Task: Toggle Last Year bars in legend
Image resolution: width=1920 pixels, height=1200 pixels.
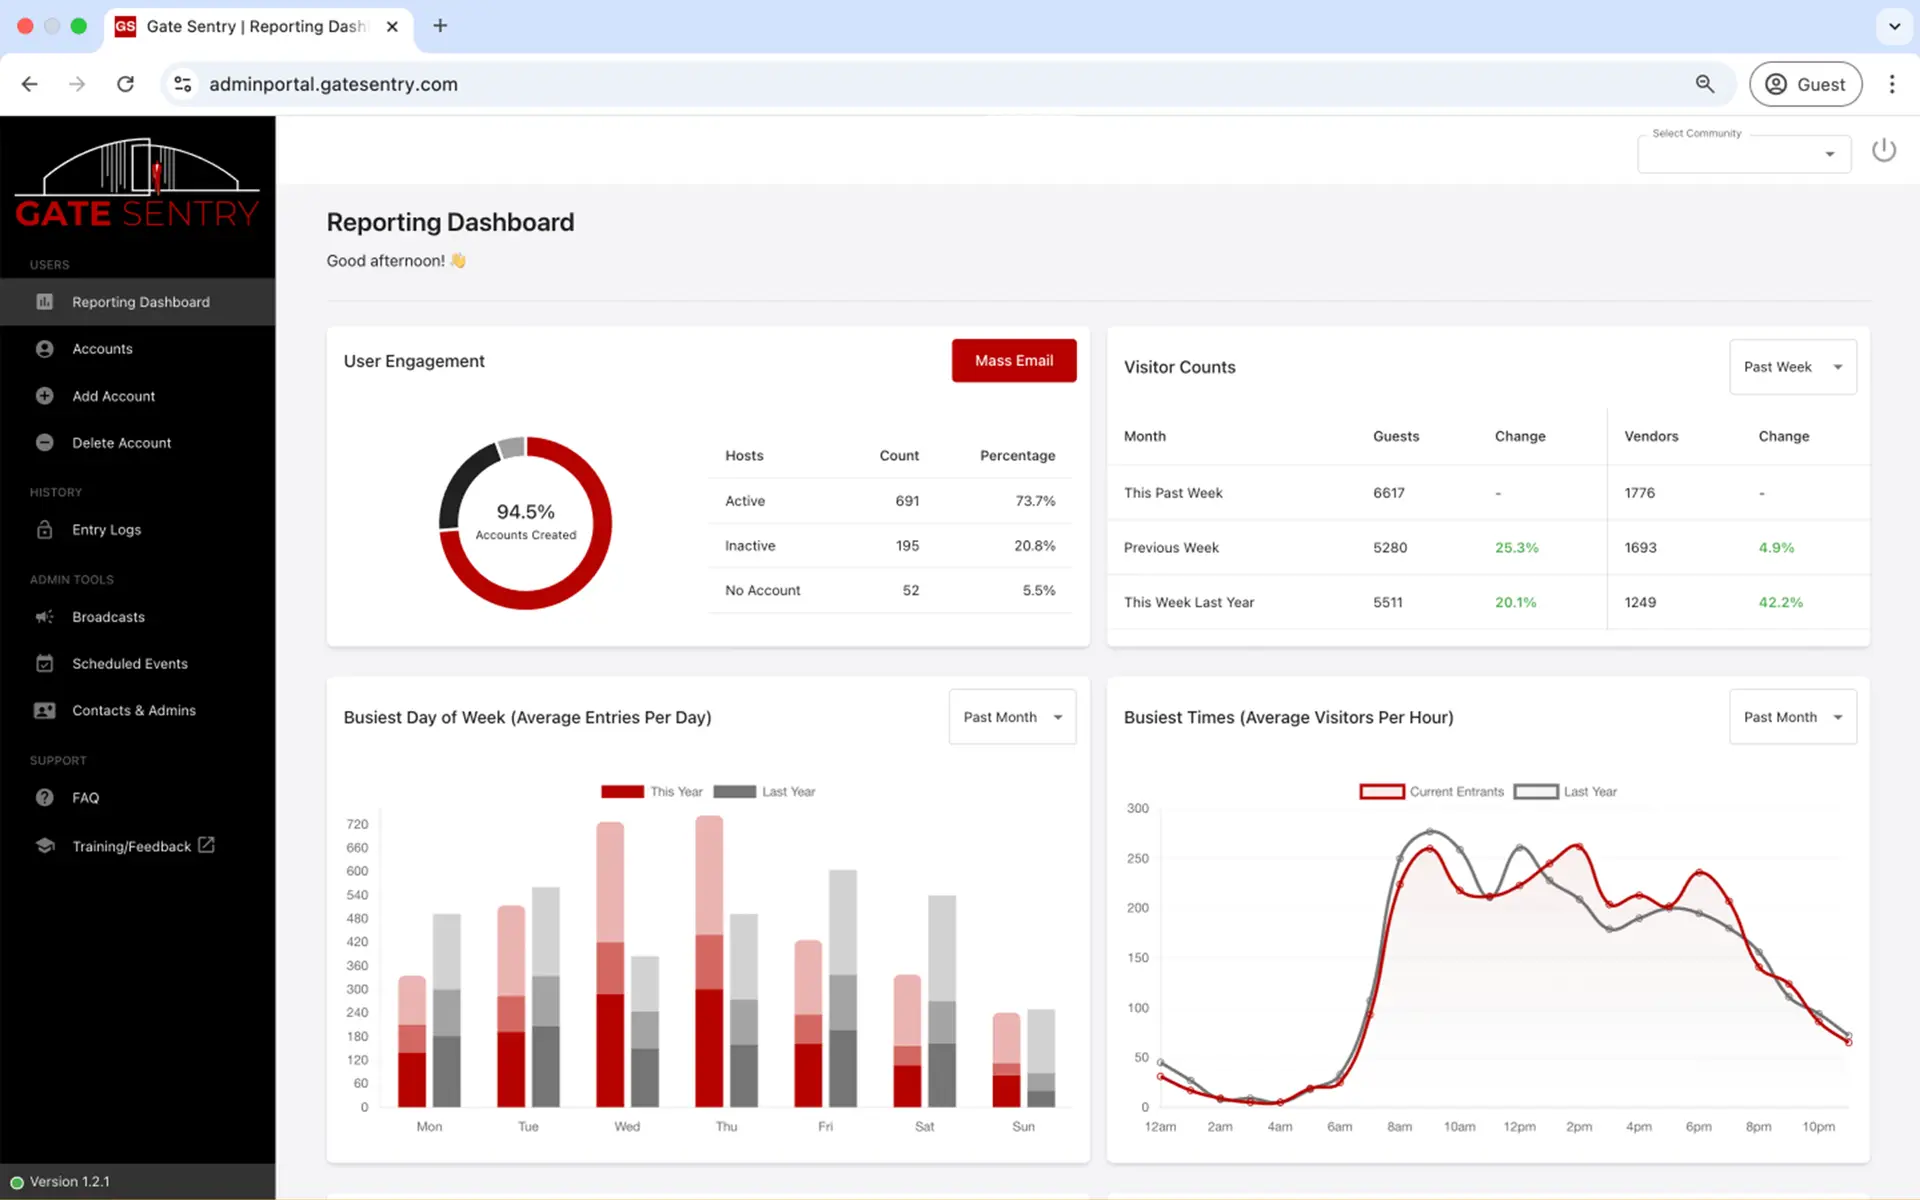Action: [x=765, y=792]
